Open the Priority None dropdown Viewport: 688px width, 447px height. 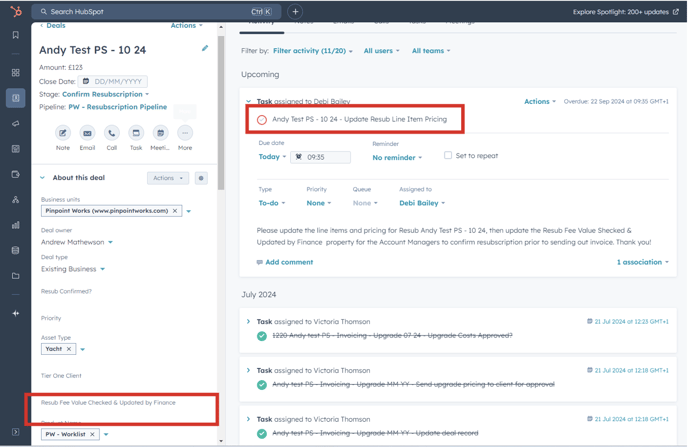[319, 203]
